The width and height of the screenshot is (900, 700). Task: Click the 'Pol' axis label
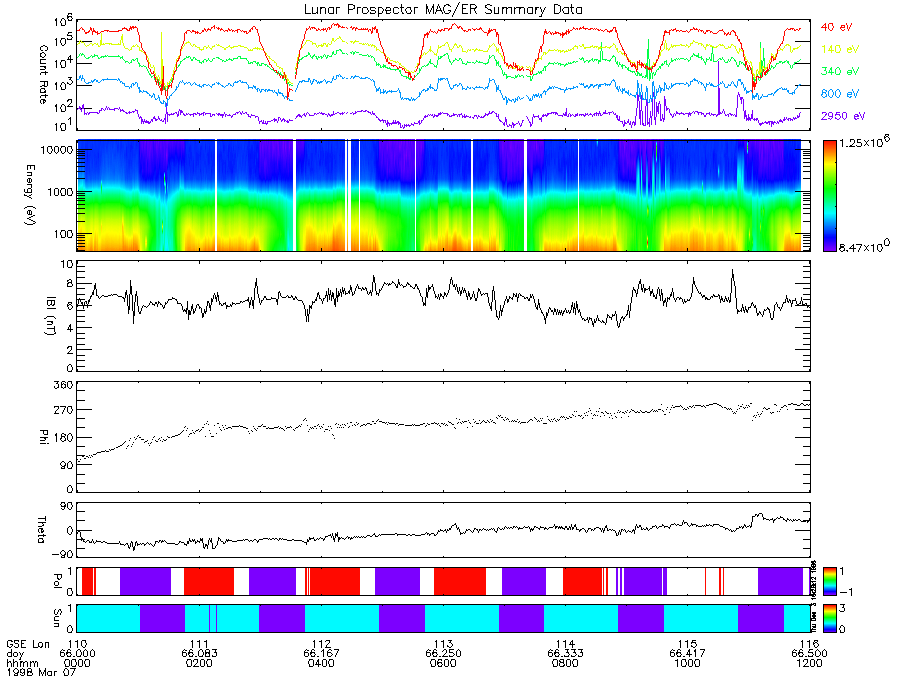coord(57,581)
